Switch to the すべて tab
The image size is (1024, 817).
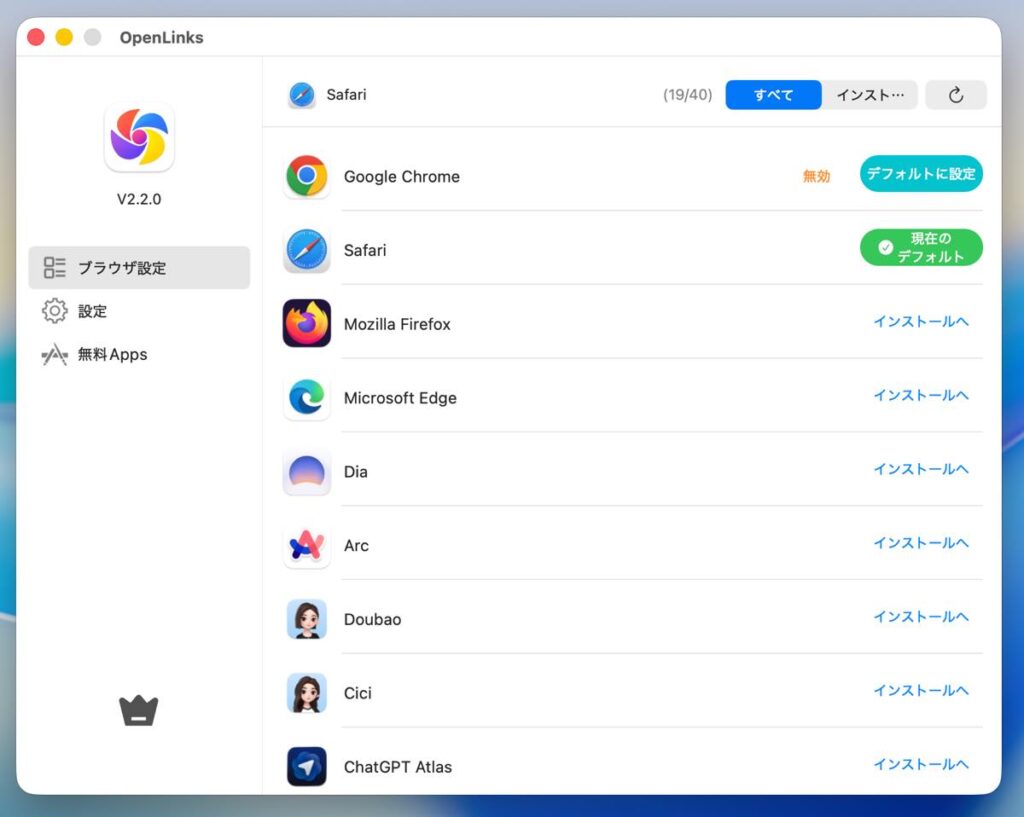[773, 95]
